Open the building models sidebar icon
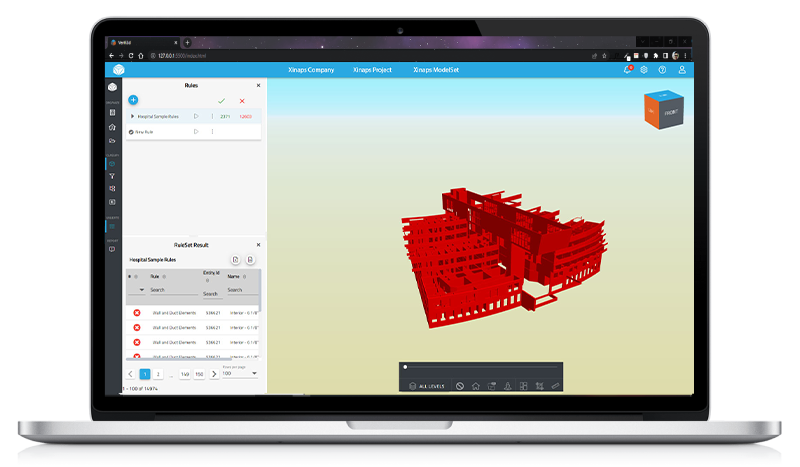 point(112,112)
